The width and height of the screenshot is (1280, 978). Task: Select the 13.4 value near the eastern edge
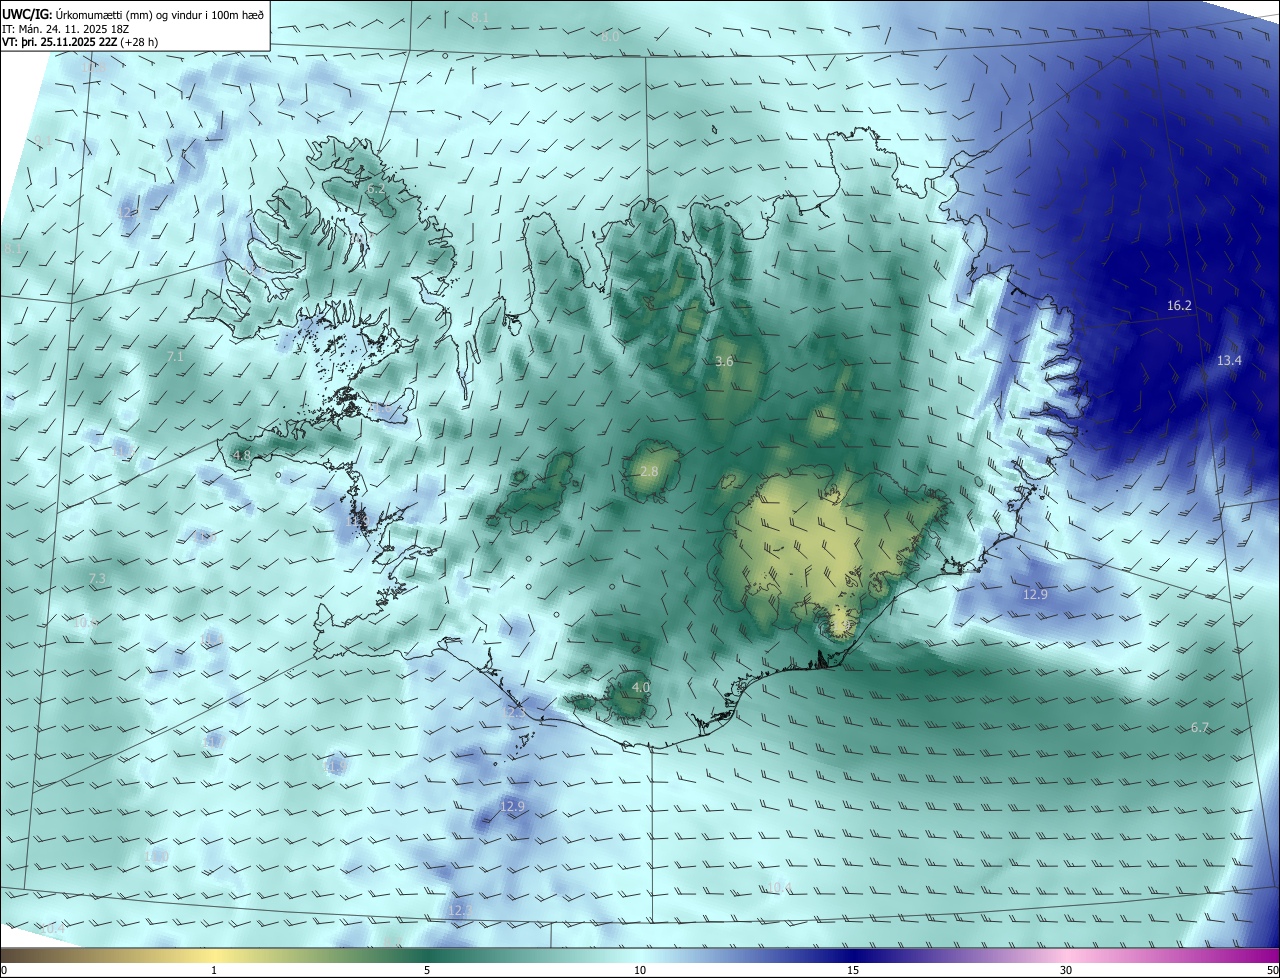(x=1229, y=360)
